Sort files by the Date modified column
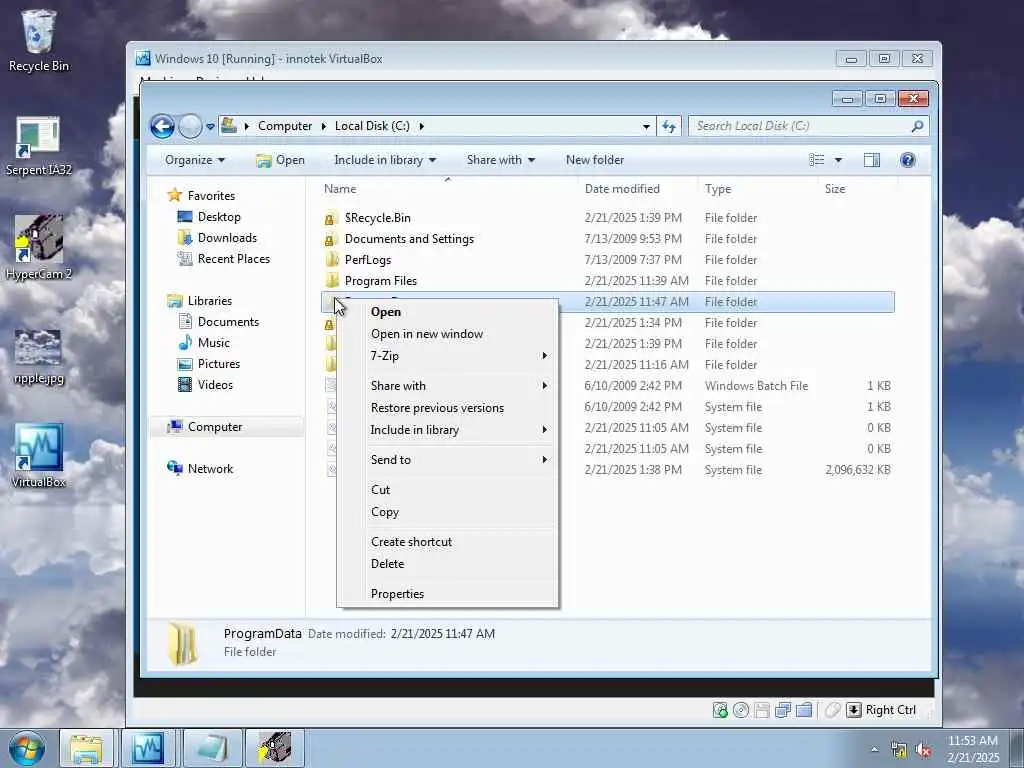The width and height of the screenshot is (1024, 768). coord(639,189)
